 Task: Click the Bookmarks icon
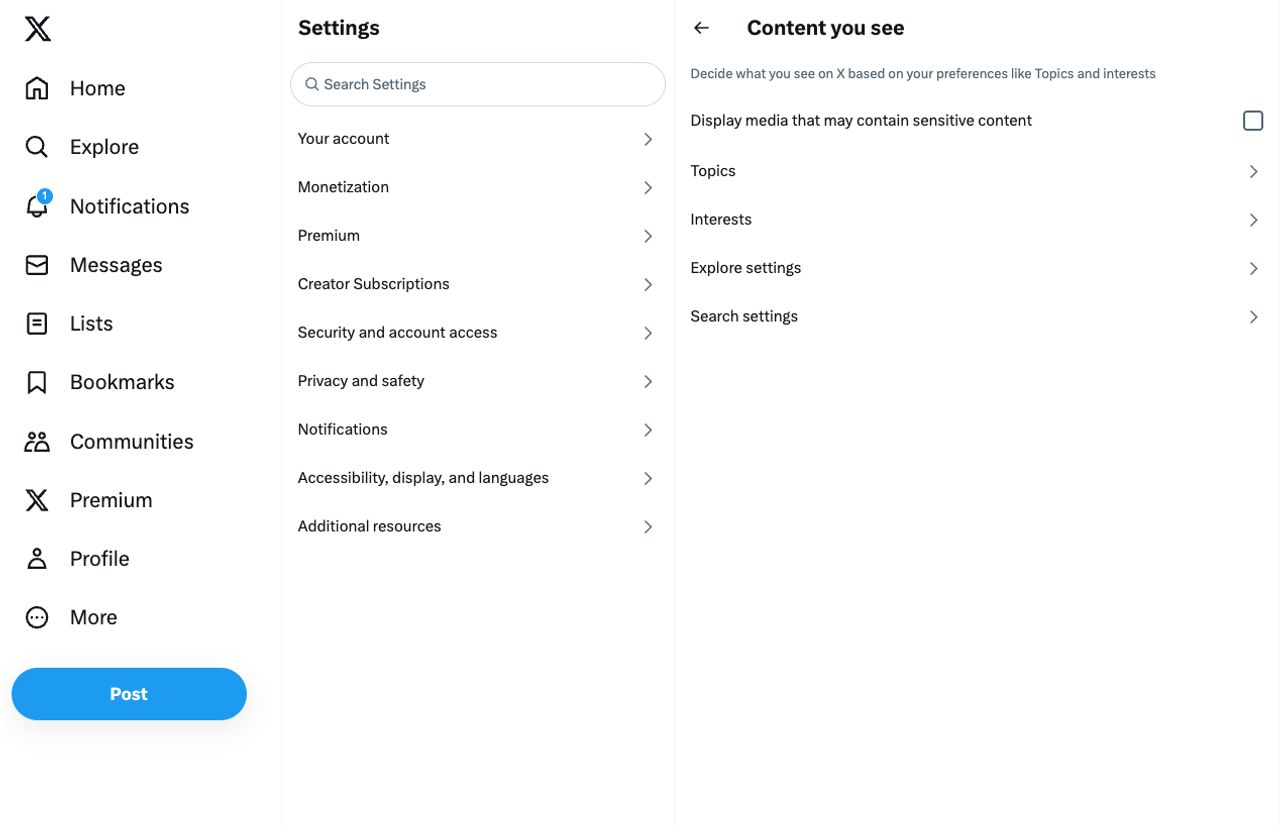click(x=37, y=382)
